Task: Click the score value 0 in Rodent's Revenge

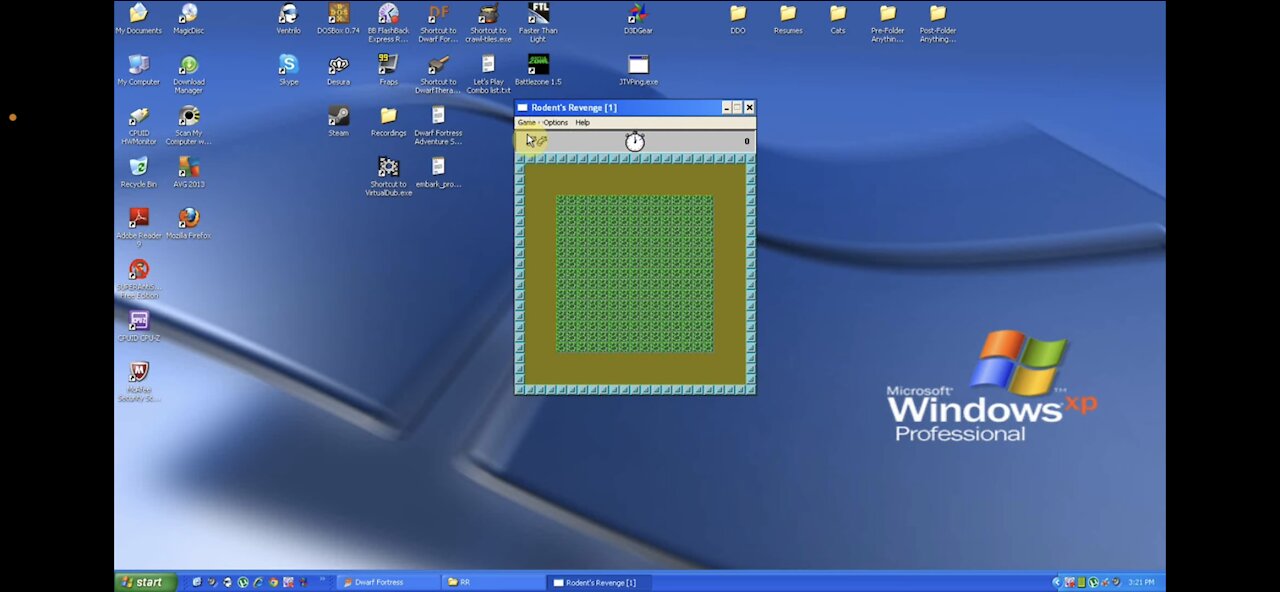Action: 746,141
